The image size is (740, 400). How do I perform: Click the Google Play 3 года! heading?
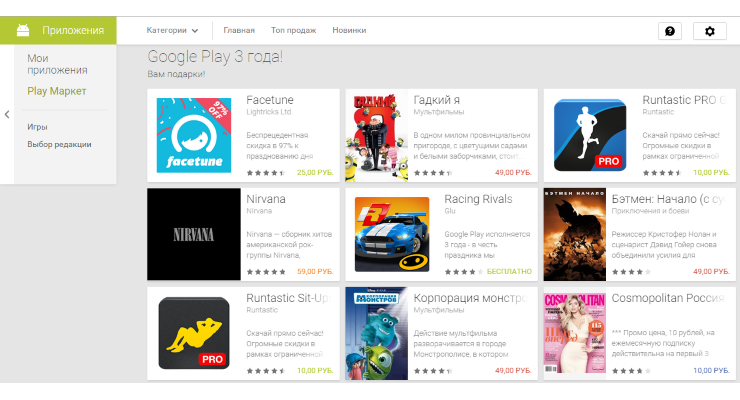click(x=215, y=57)
